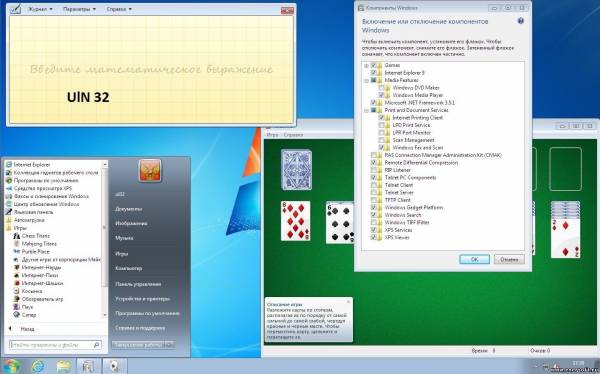Open Windows Explorer folder on taskbar
The width and height of the screenshot is (600, 374).
click(63, 366)
